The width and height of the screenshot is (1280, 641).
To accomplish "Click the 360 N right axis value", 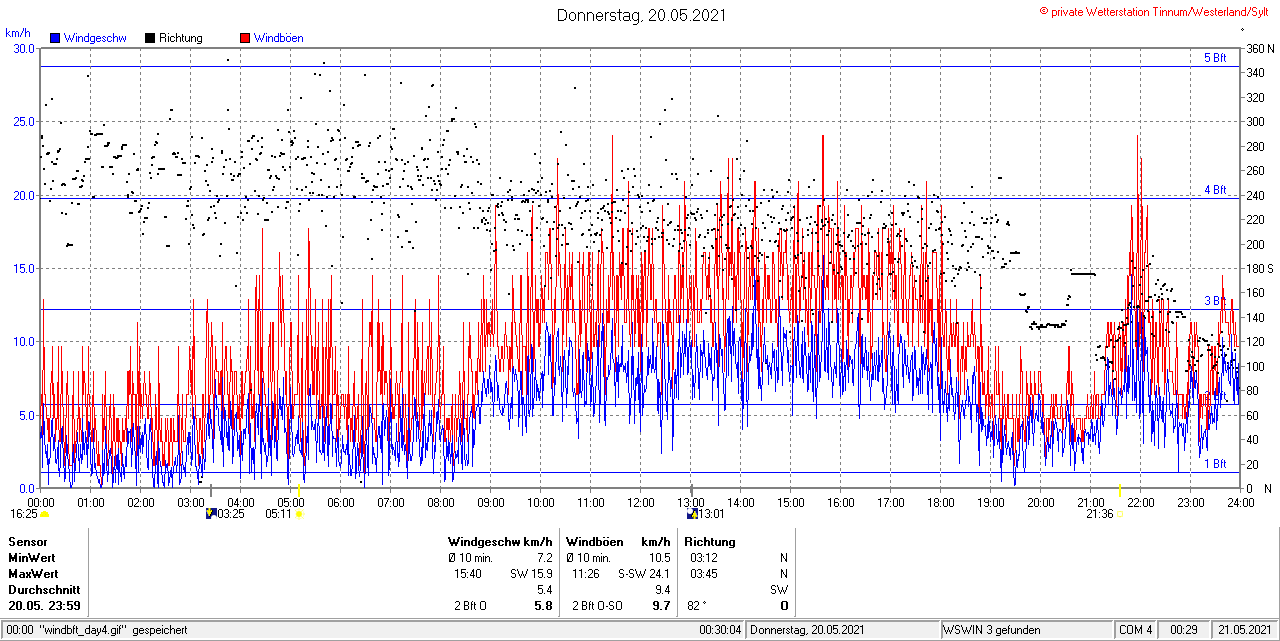I will (1259, 48).
